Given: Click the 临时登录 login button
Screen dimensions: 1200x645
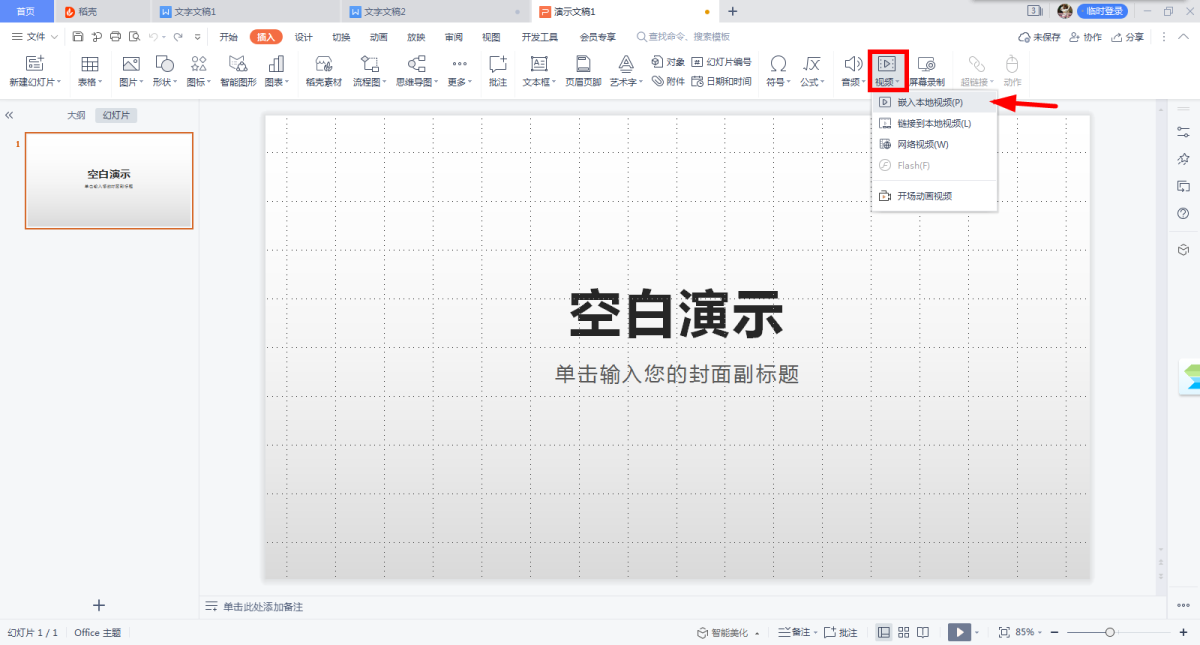Looking at the screenshot, I should [x=1101, y=11].
